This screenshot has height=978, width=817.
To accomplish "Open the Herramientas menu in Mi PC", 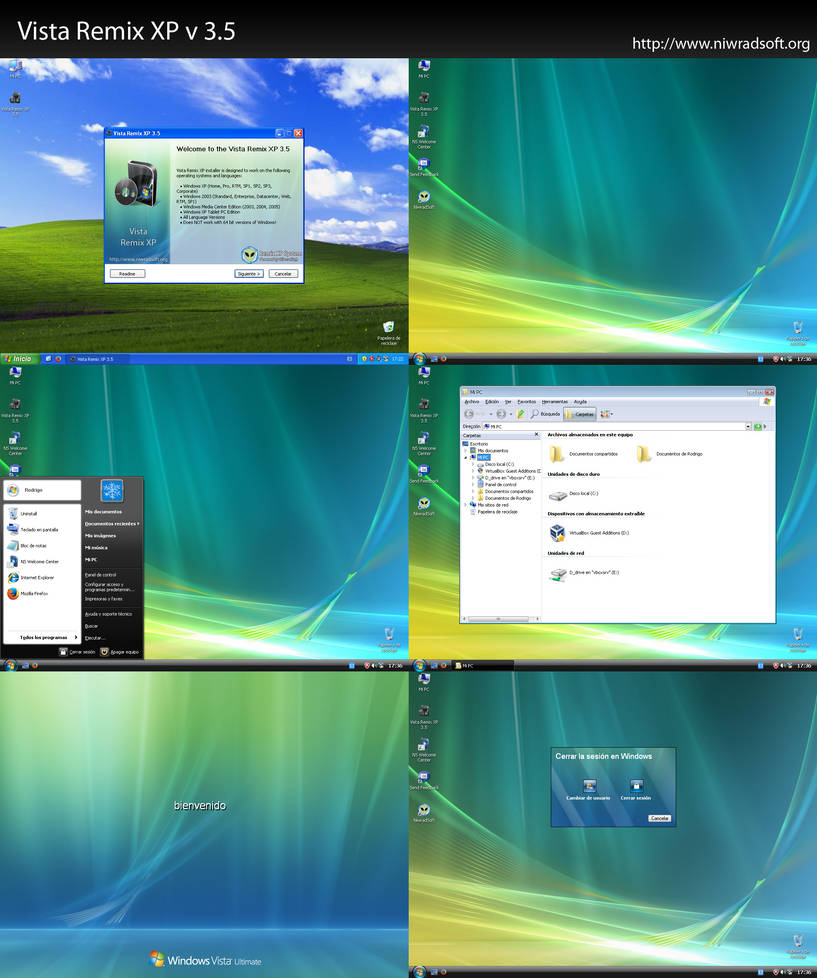I will point(555,401).
